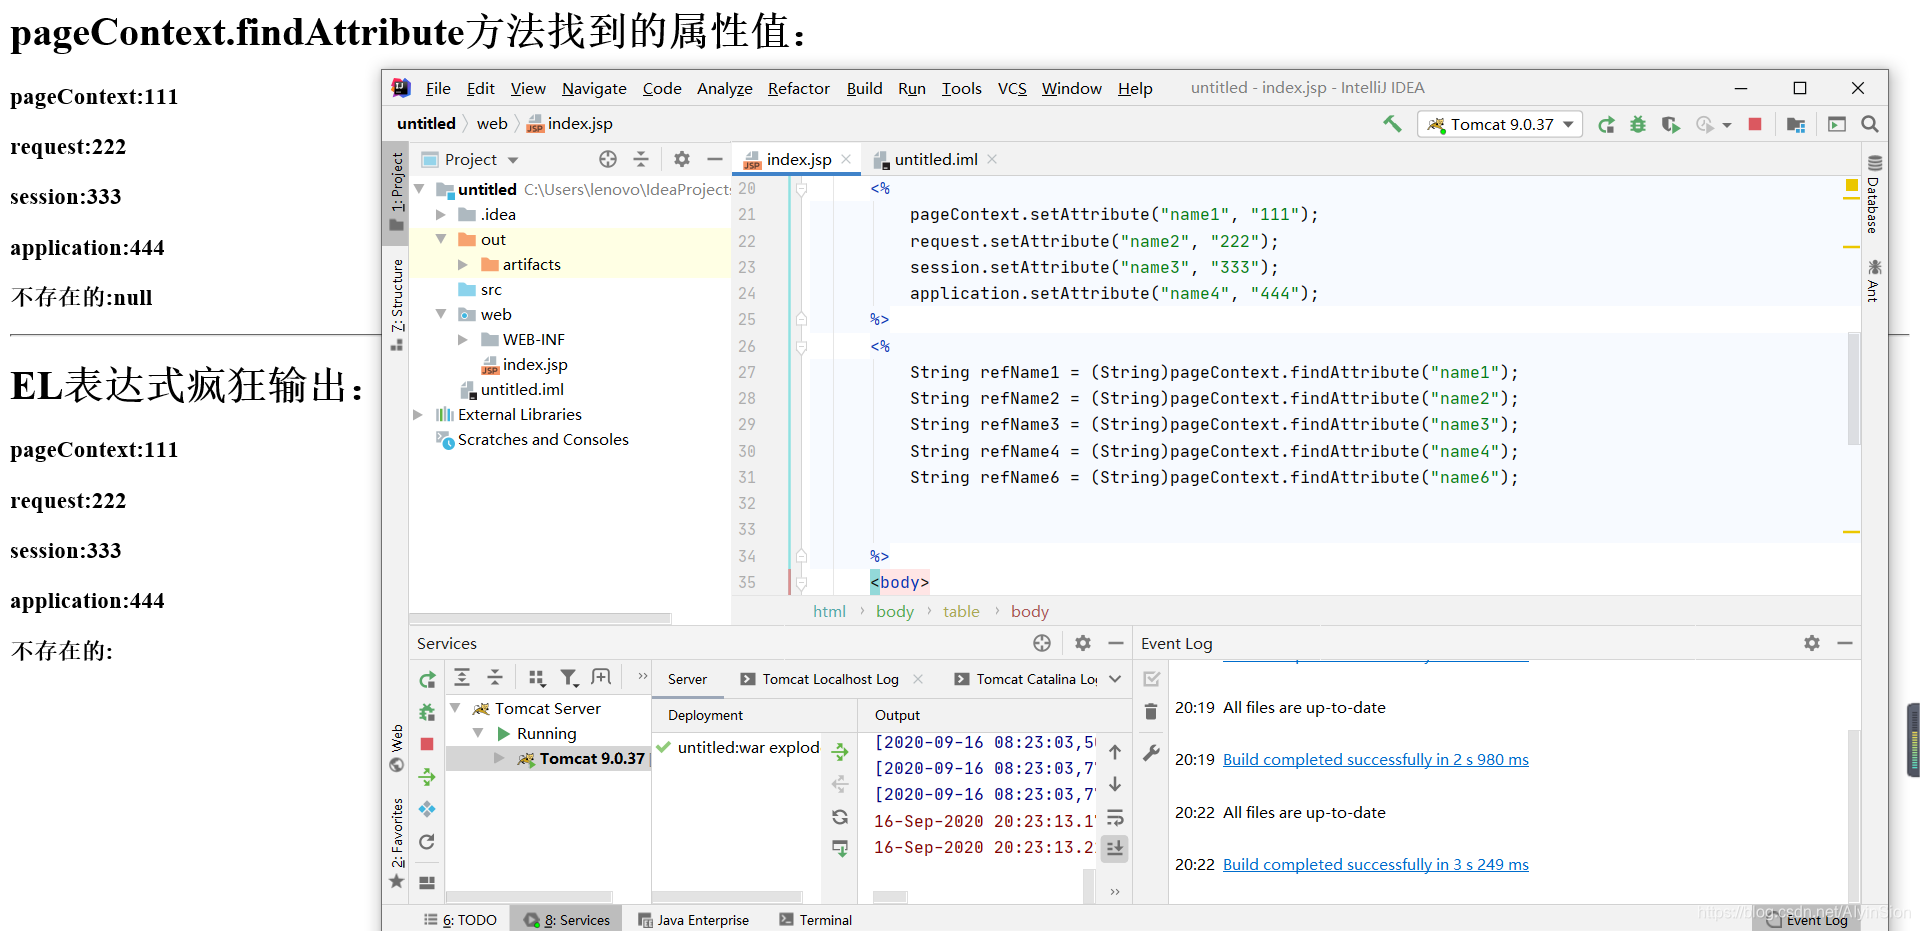The image size is (1920, 931).
Task: Open the Terminal tool window
Action: click(815, 920)
